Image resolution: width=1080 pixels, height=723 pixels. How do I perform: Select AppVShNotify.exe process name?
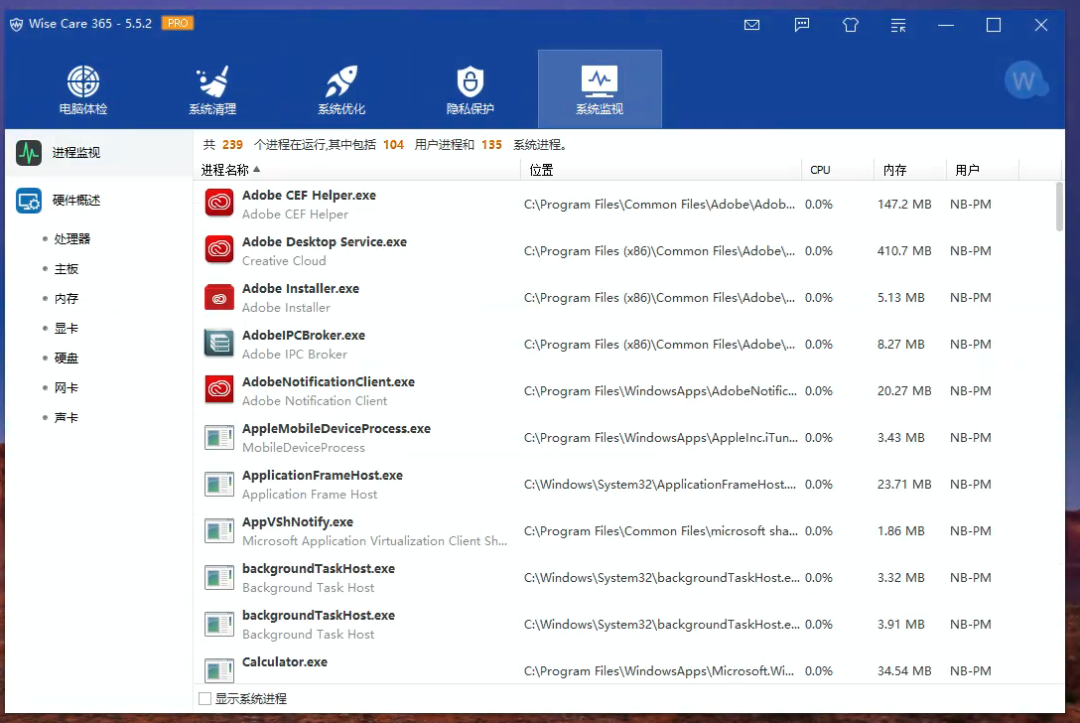298,523
